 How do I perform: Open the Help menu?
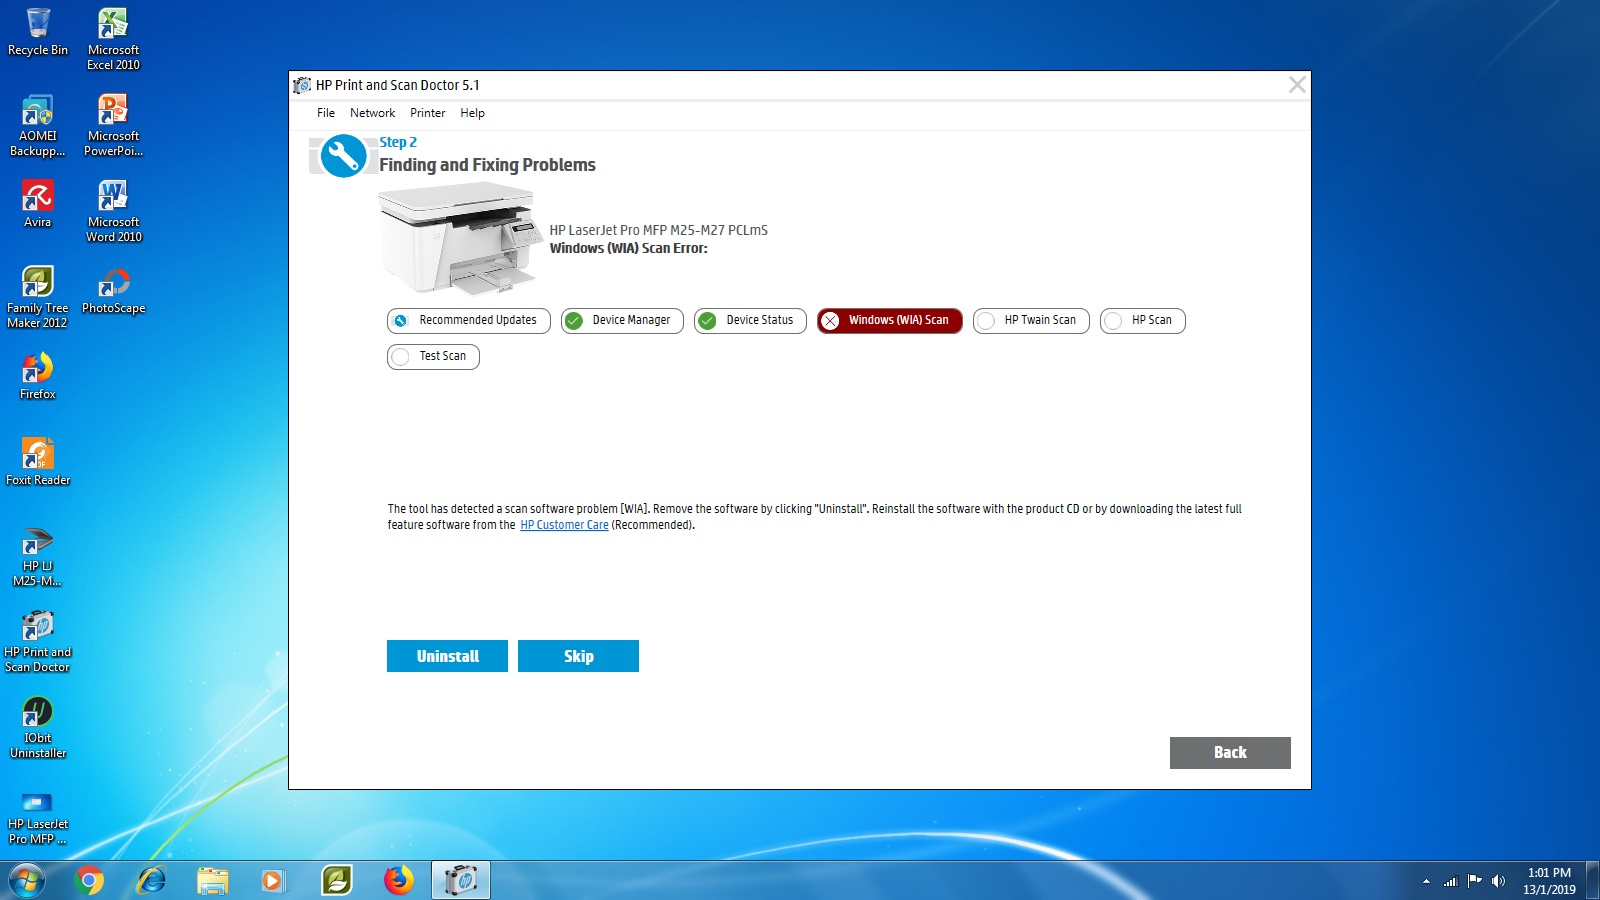click(x=472, y=113)
